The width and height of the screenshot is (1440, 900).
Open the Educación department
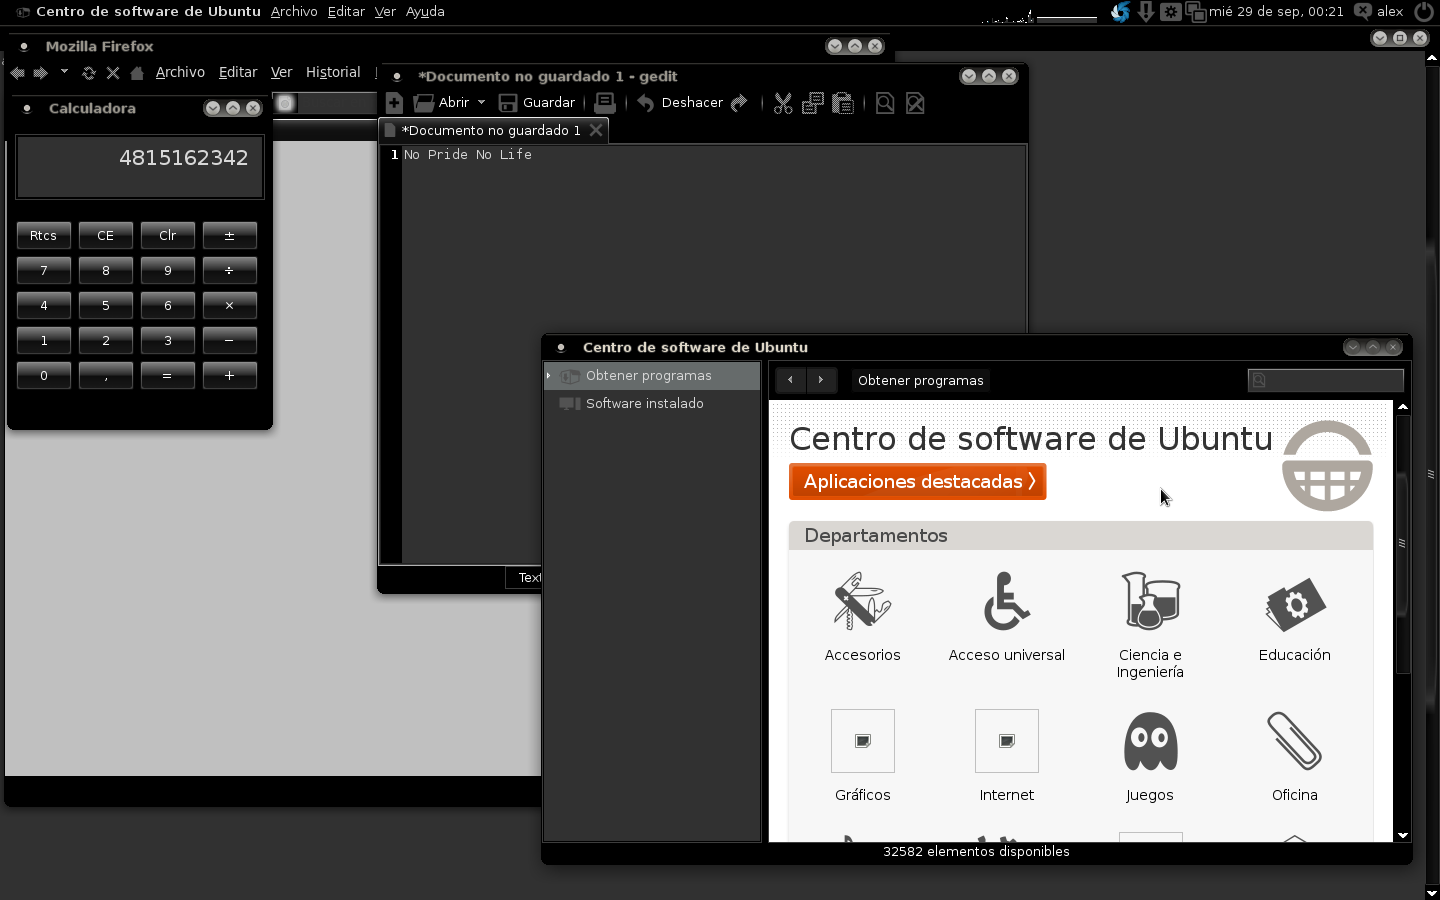[1295, 616]
